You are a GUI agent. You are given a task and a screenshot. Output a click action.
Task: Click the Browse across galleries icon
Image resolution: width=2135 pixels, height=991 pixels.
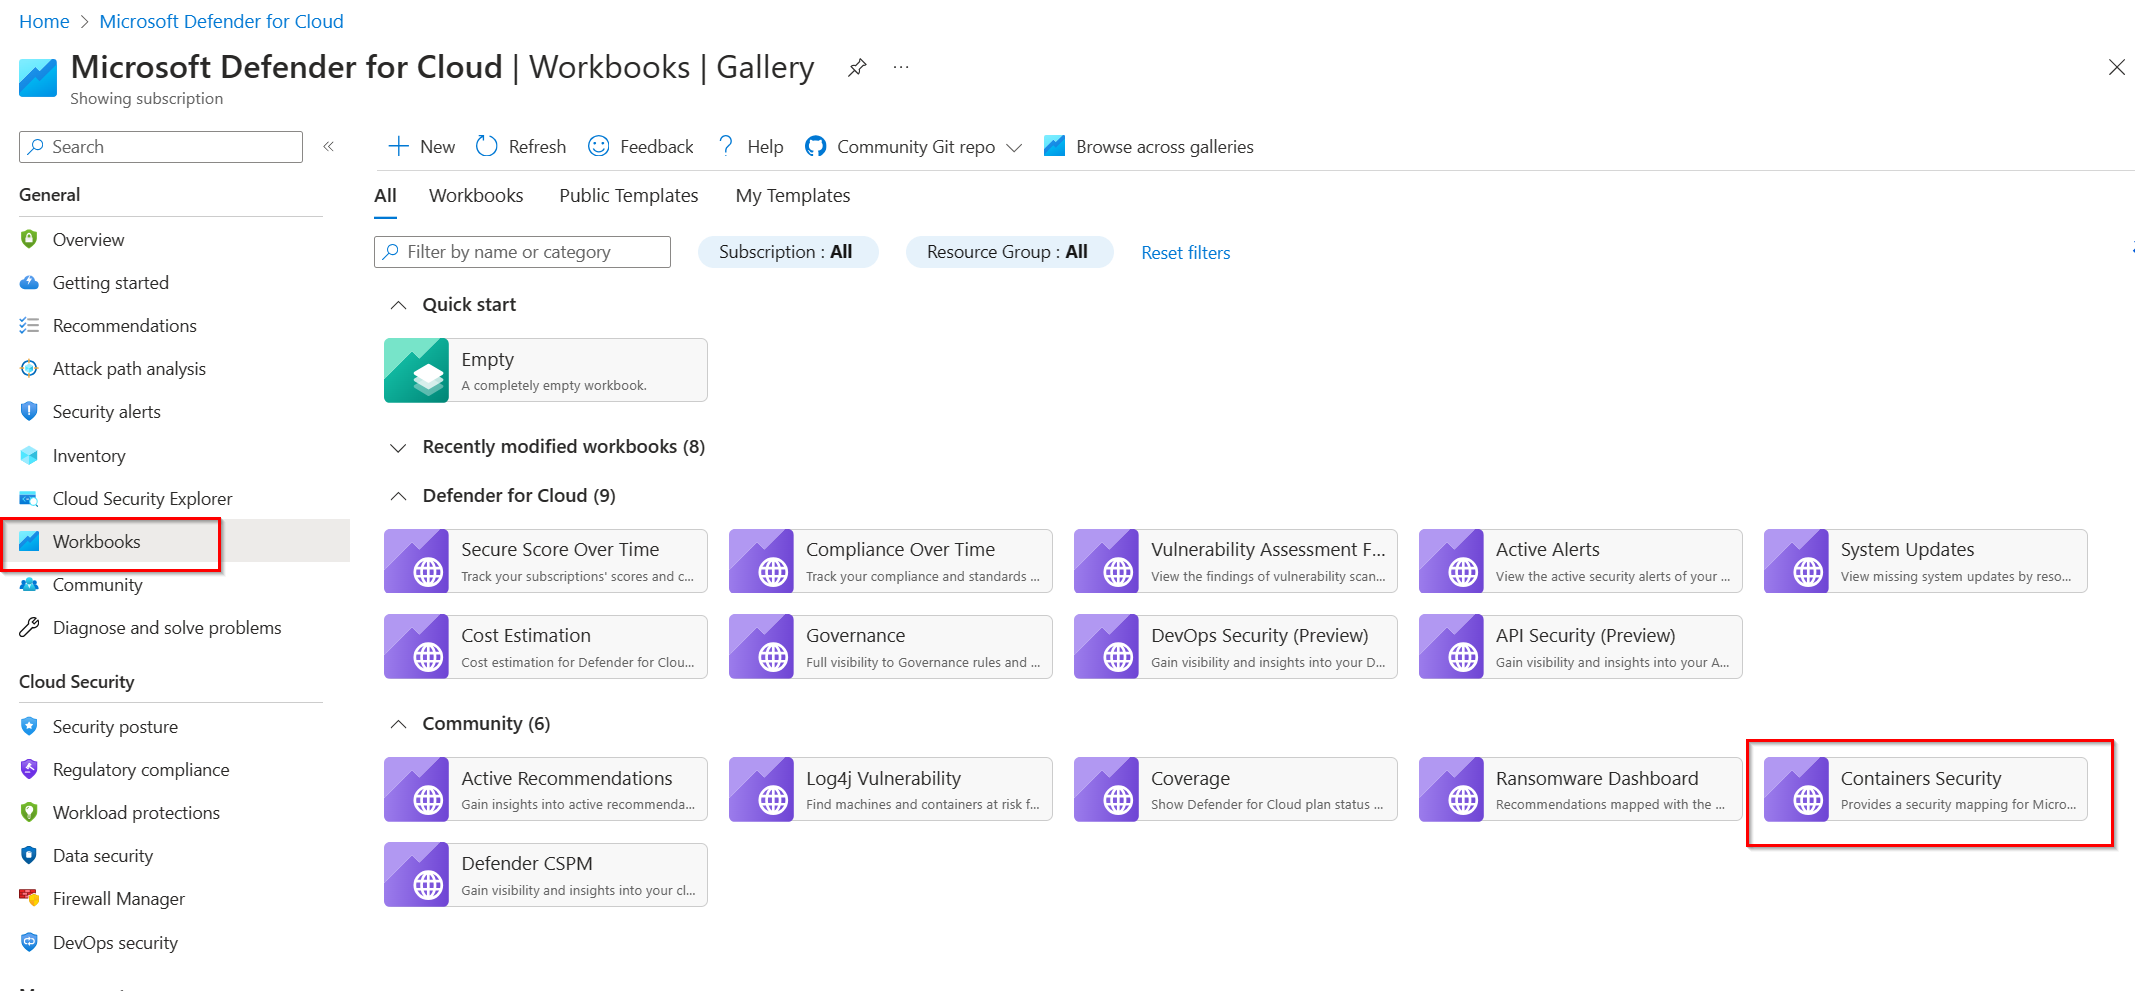click(x=1054, y=146)
